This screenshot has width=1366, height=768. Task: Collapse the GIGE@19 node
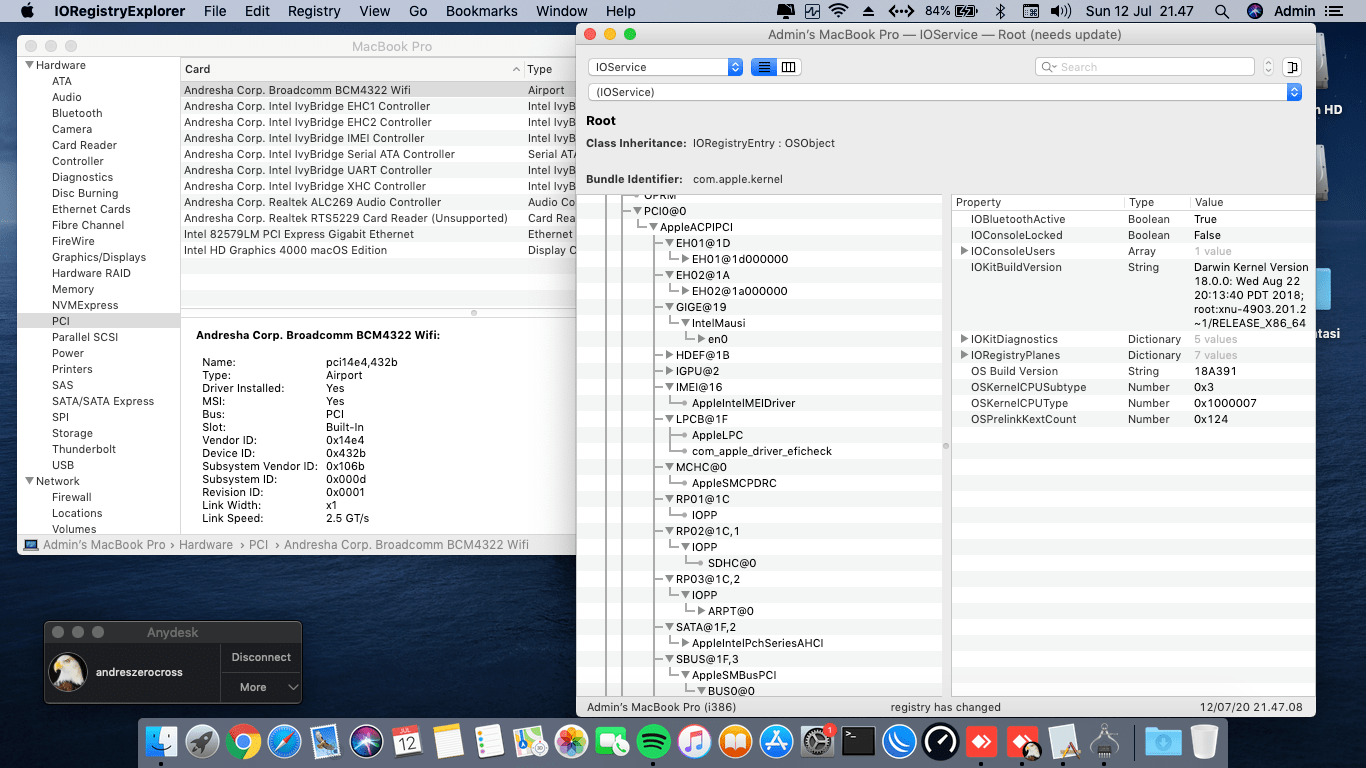pos(669,307)
